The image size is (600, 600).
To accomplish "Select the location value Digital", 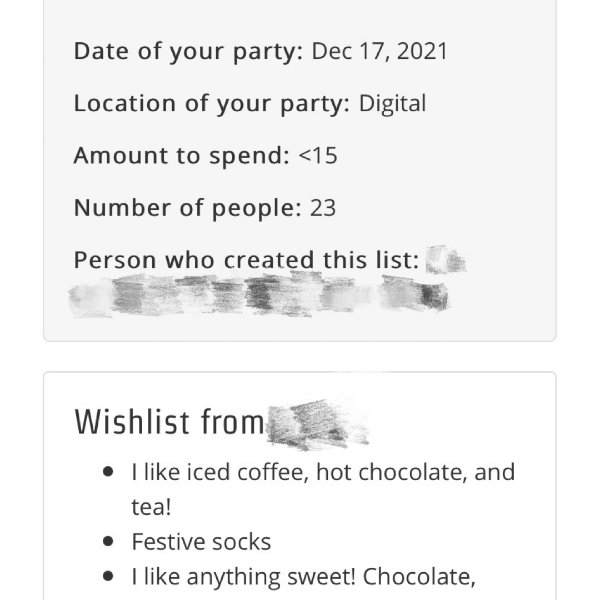I will [x=392, y=103].
